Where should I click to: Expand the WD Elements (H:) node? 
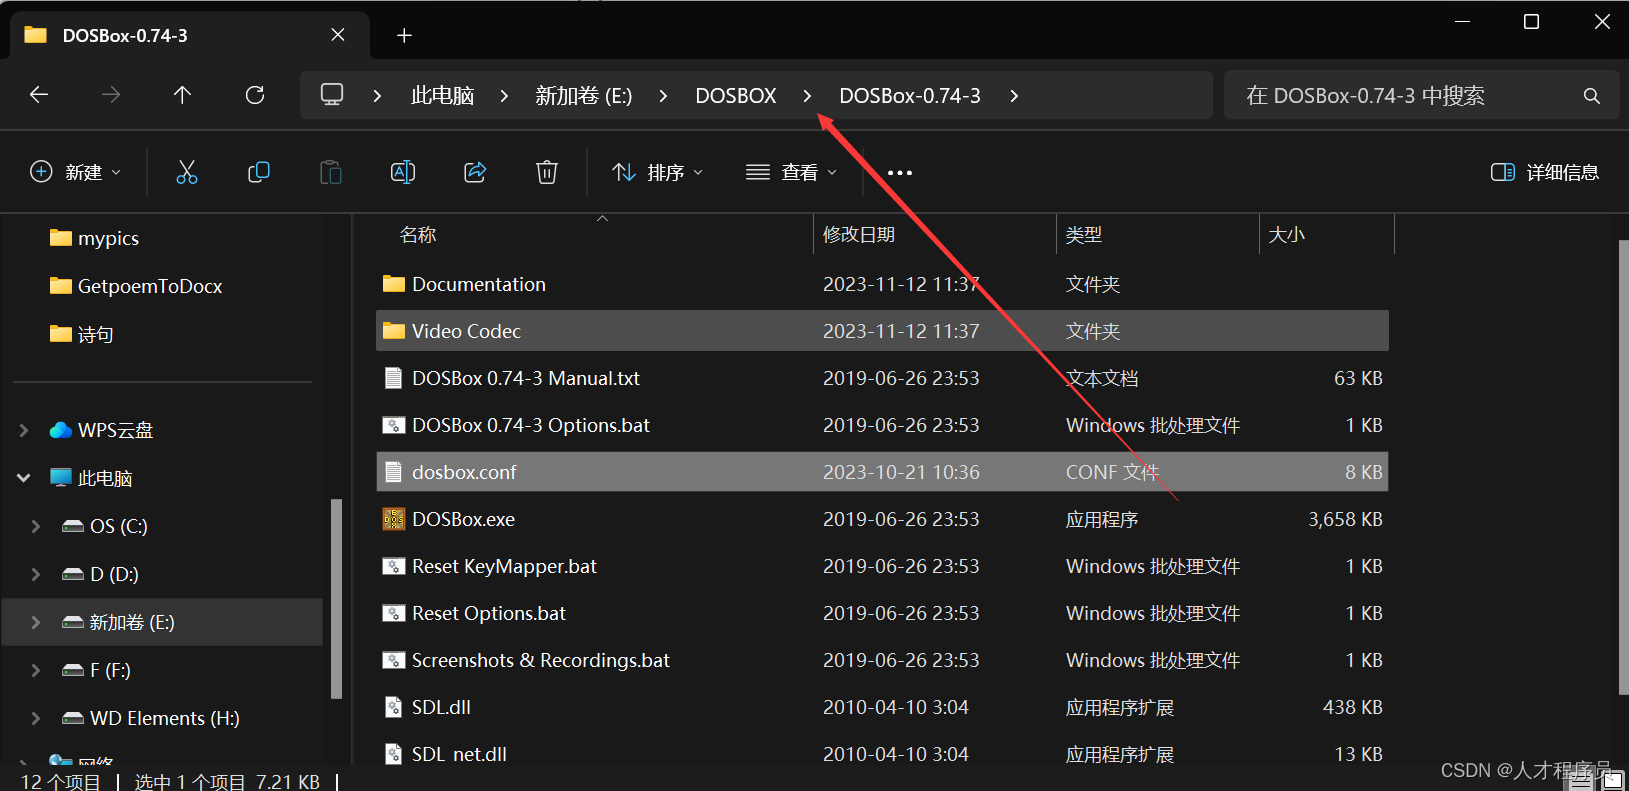[x=36, y=718]
